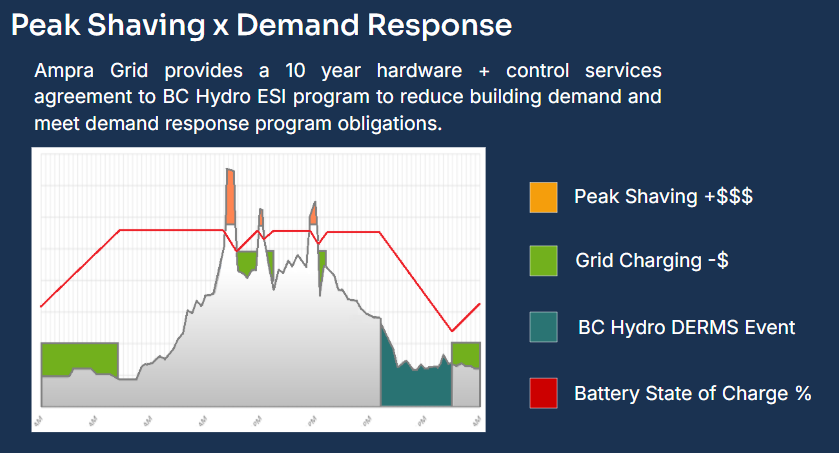Click the red line's lowest dip near right side
This screenshot has width=839, height=453.
pyautogui.click(x=453, y=330)
